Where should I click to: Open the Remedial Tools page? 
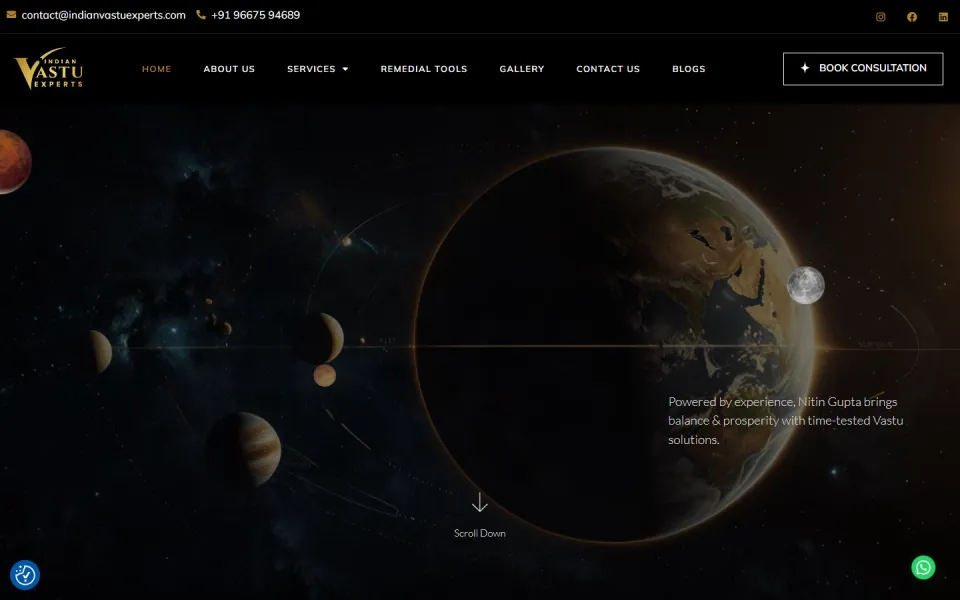coord(424,69)
